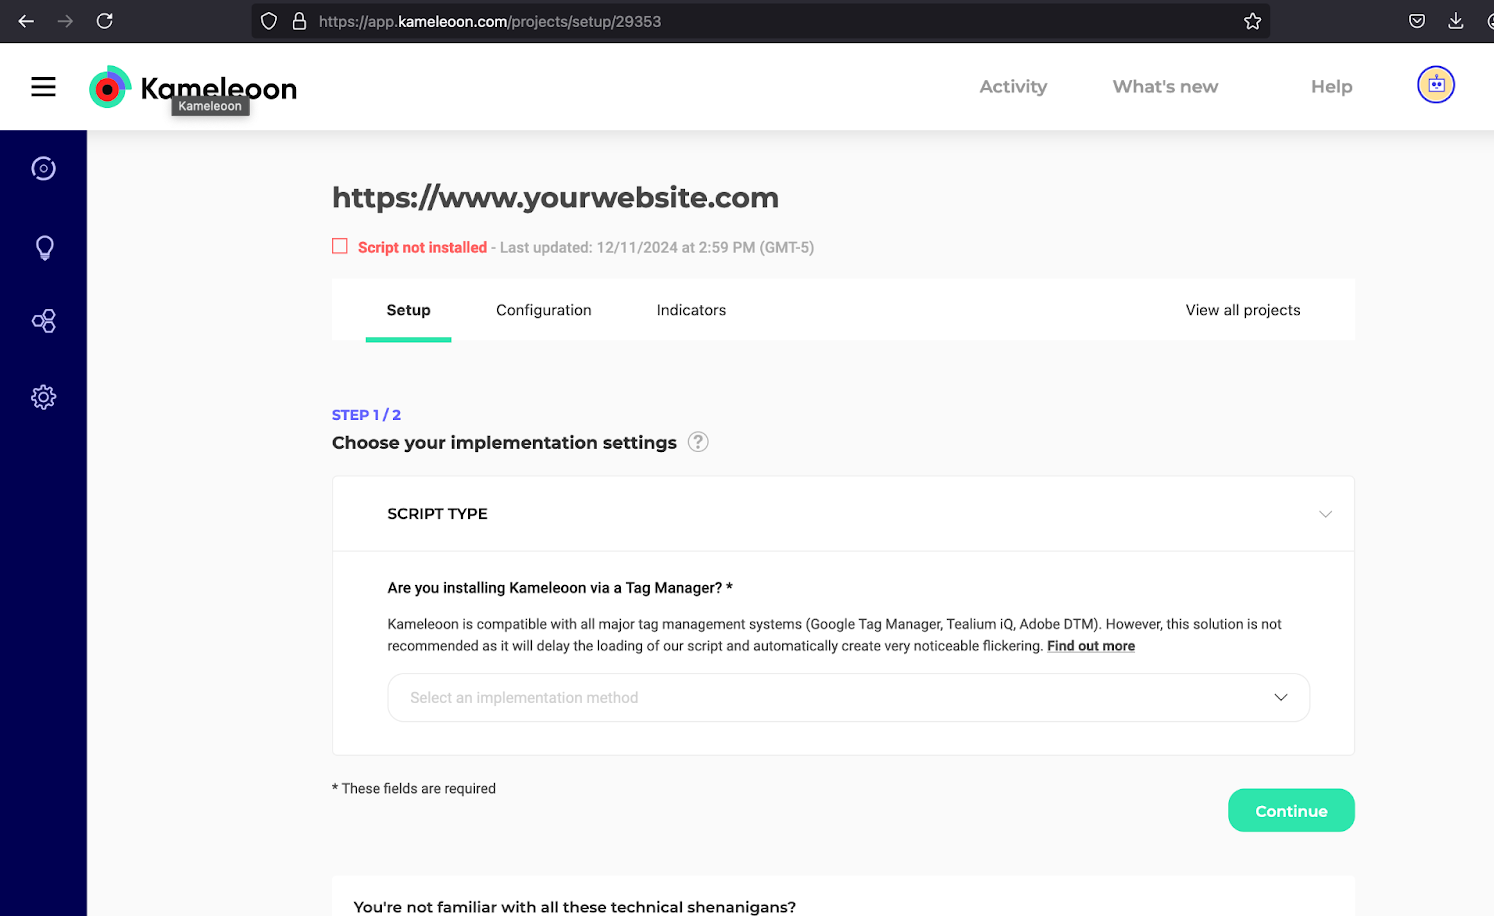Open the hamburger navigation menu
The image size is (1494, 916).
coord(43,87)
